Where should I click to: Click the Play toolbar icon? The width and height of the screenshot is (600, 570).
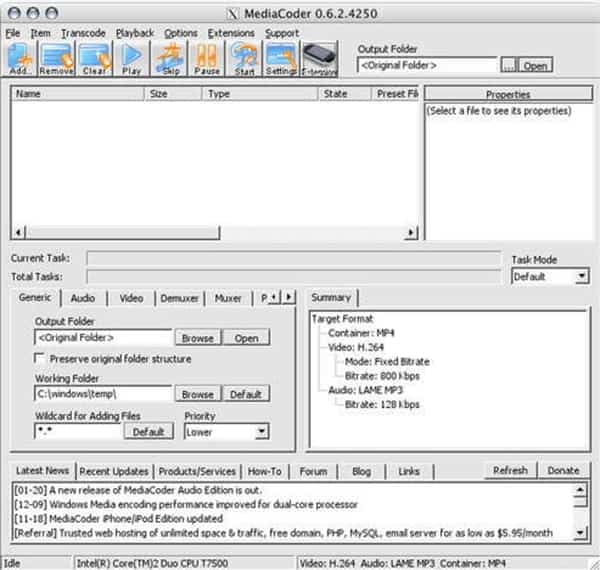click(x=132, y=59)
